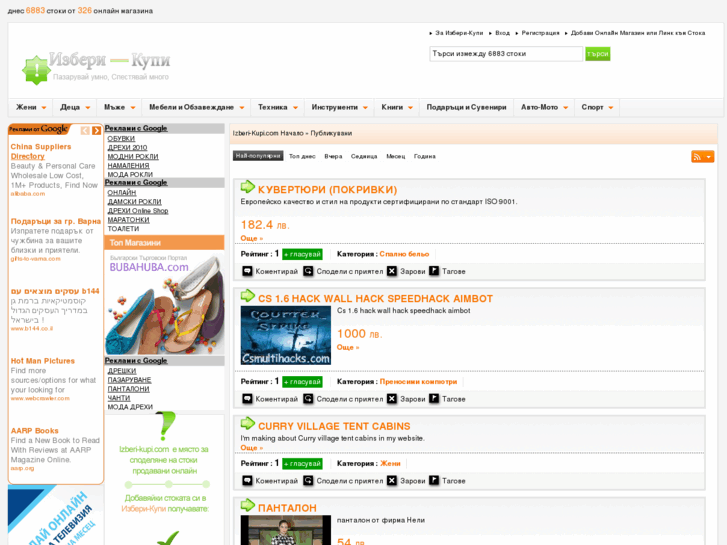
Task: Click comment icon in CURRY VILLAGE listing
Action: [248, 481]
